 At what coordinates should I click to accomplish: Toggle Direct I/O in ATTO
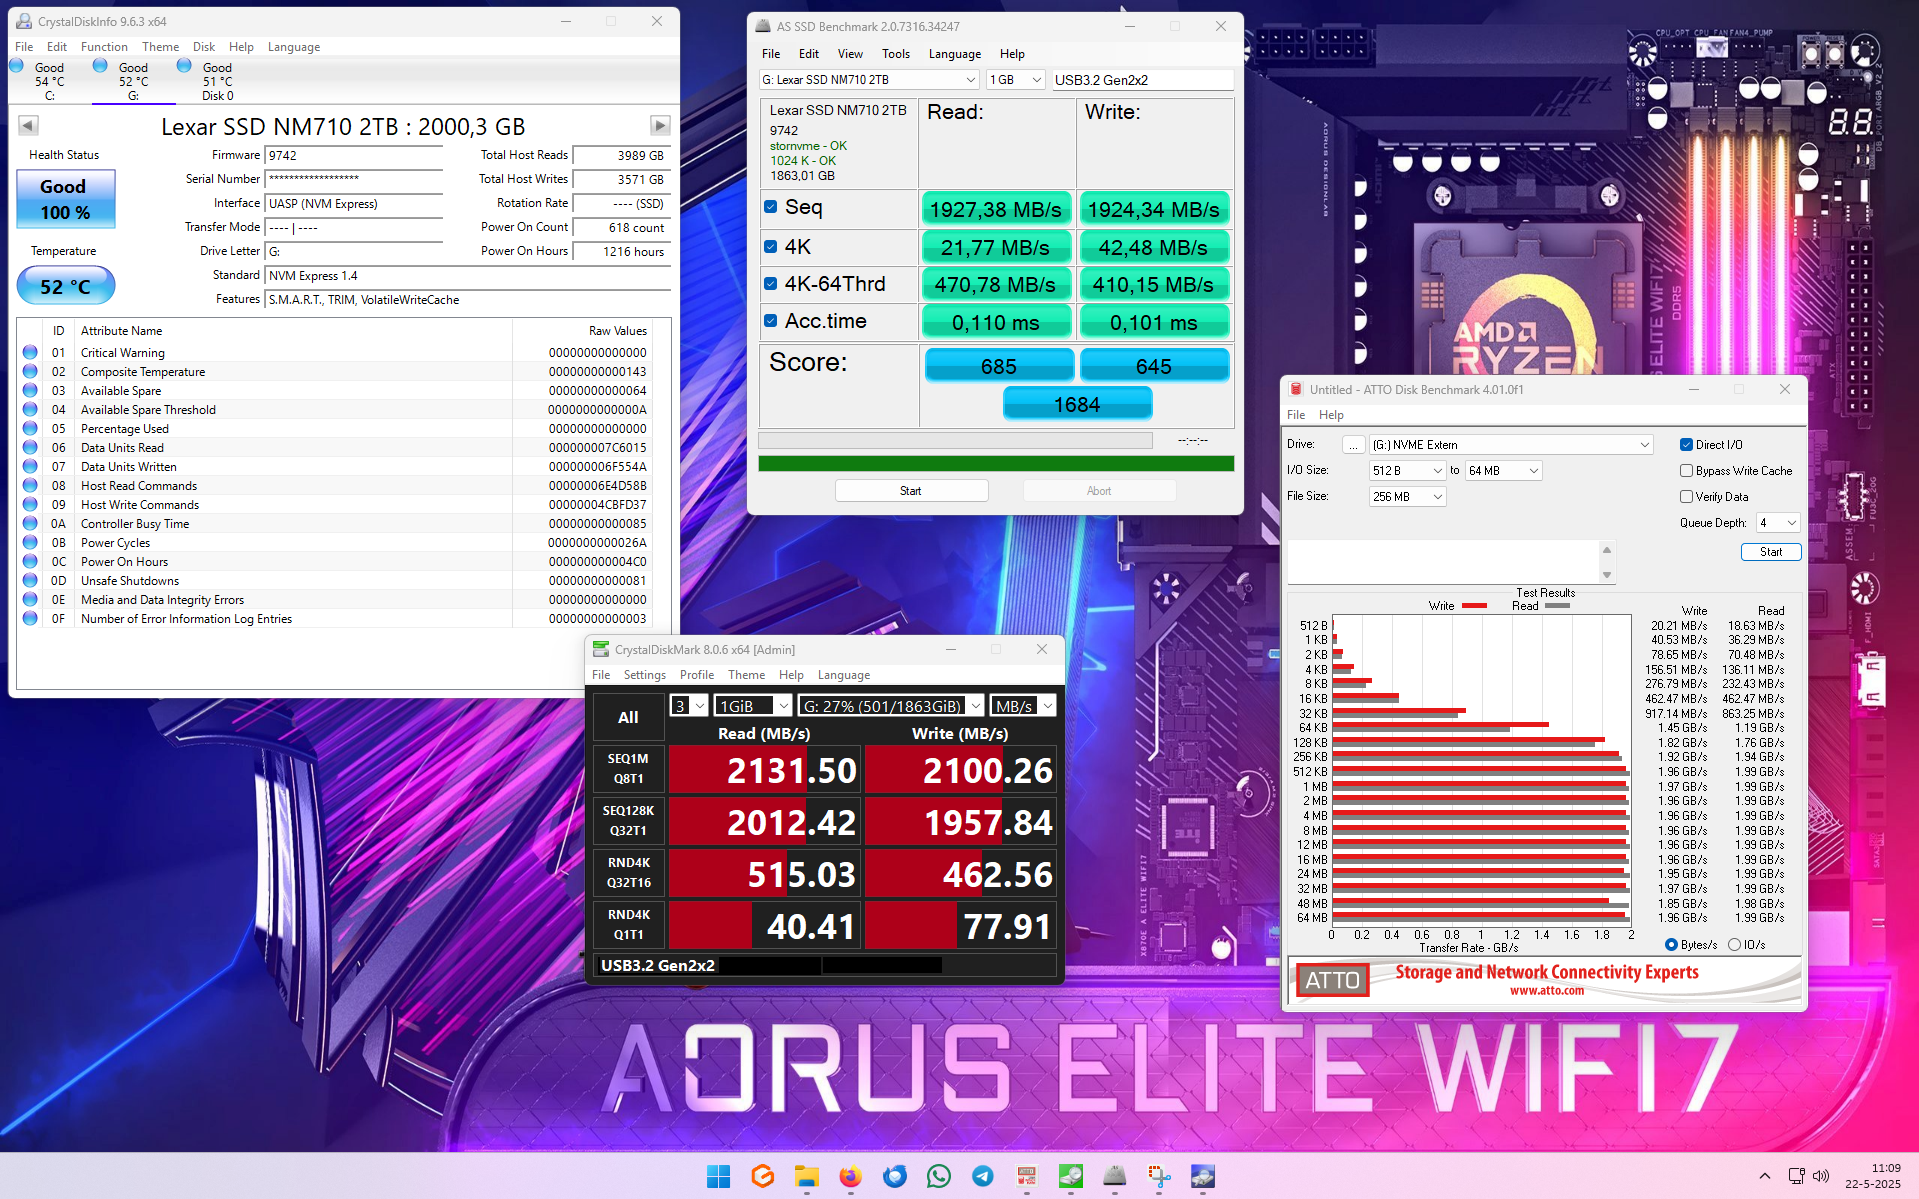[x=1686, y=445]
